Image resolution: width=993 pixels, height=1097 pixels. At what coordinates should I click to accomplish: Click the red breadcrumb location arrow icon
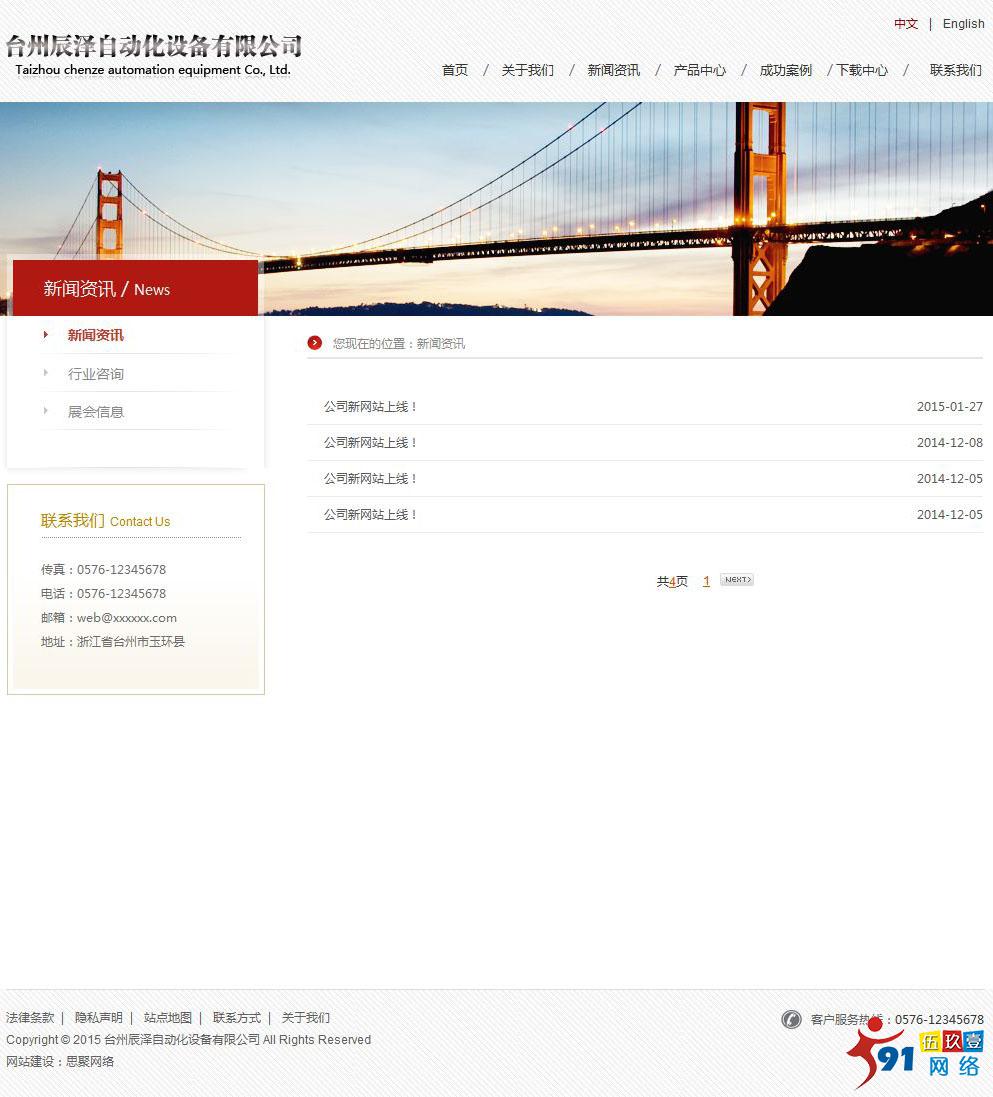[x=315, y=343]
